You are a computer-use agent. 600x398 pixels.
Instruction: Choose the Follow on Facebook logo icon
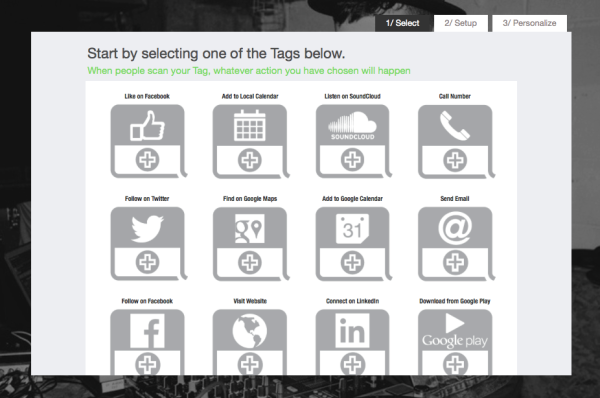(147, 331)
